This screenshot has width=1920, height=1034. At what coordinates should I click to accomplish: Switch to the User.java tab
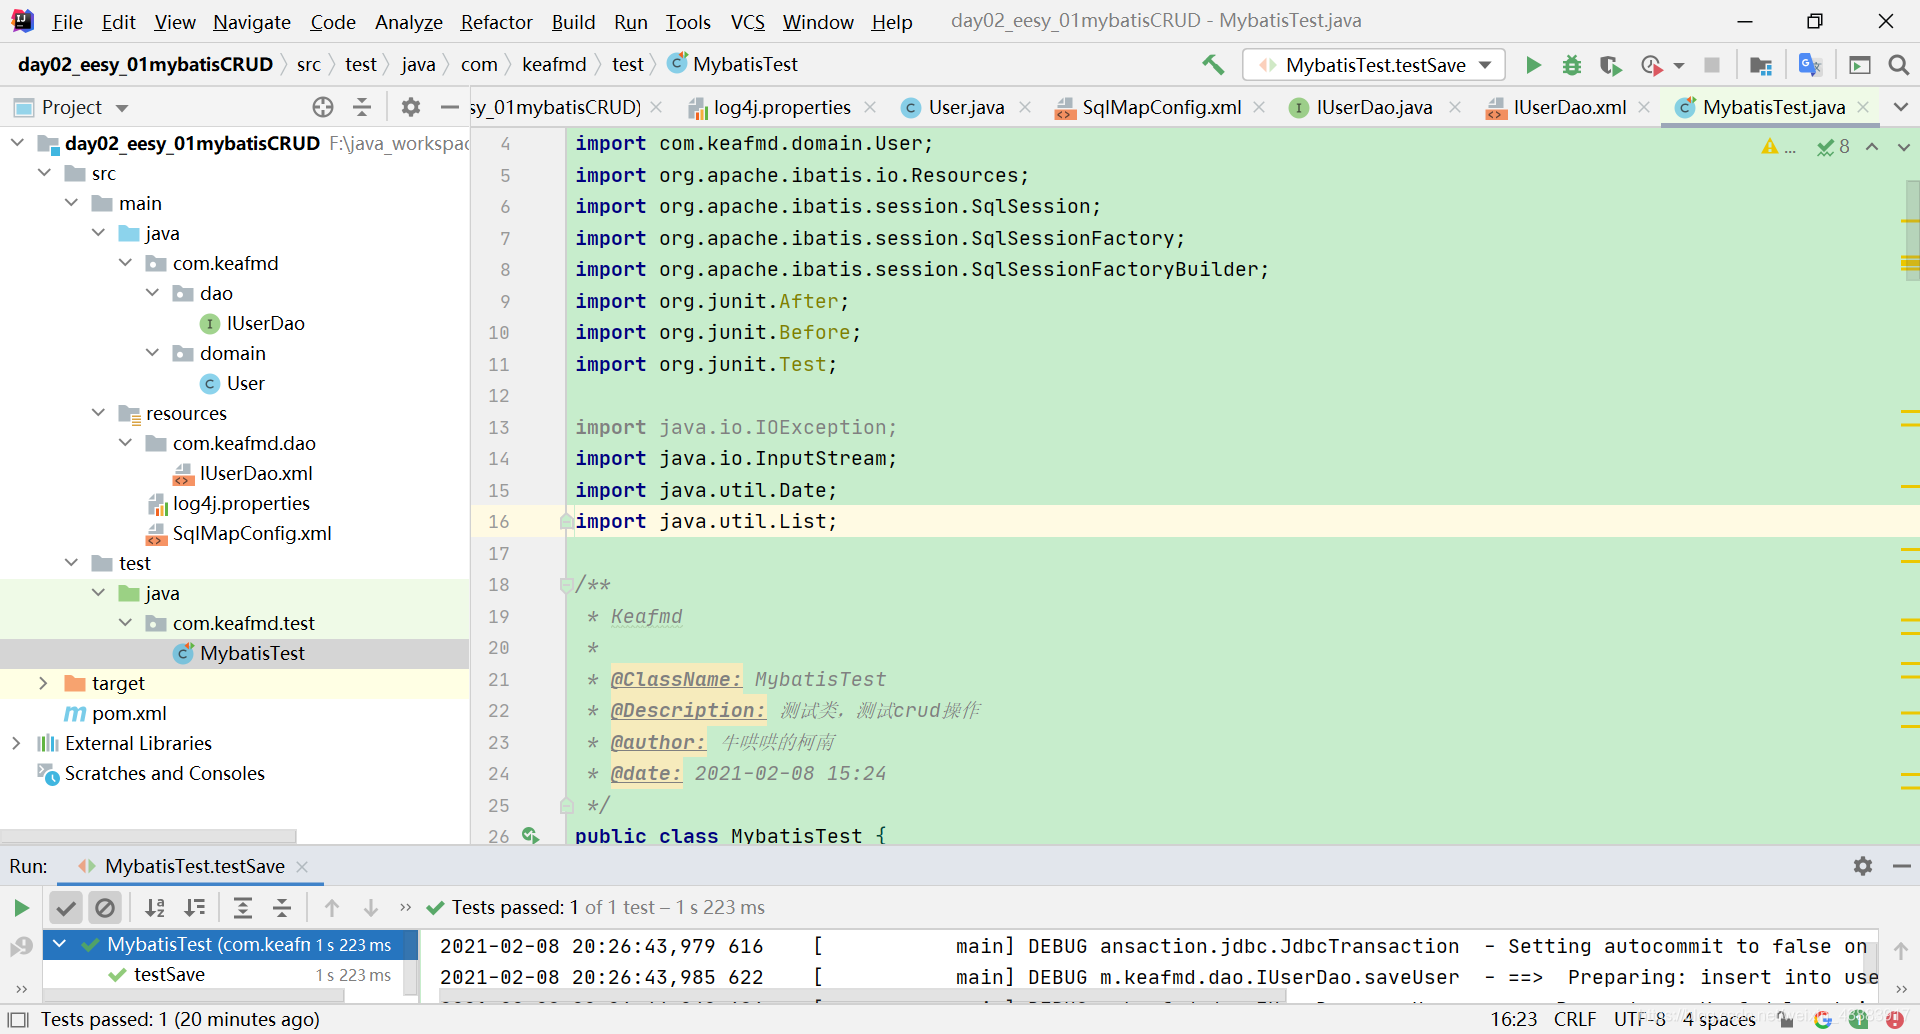965,107
